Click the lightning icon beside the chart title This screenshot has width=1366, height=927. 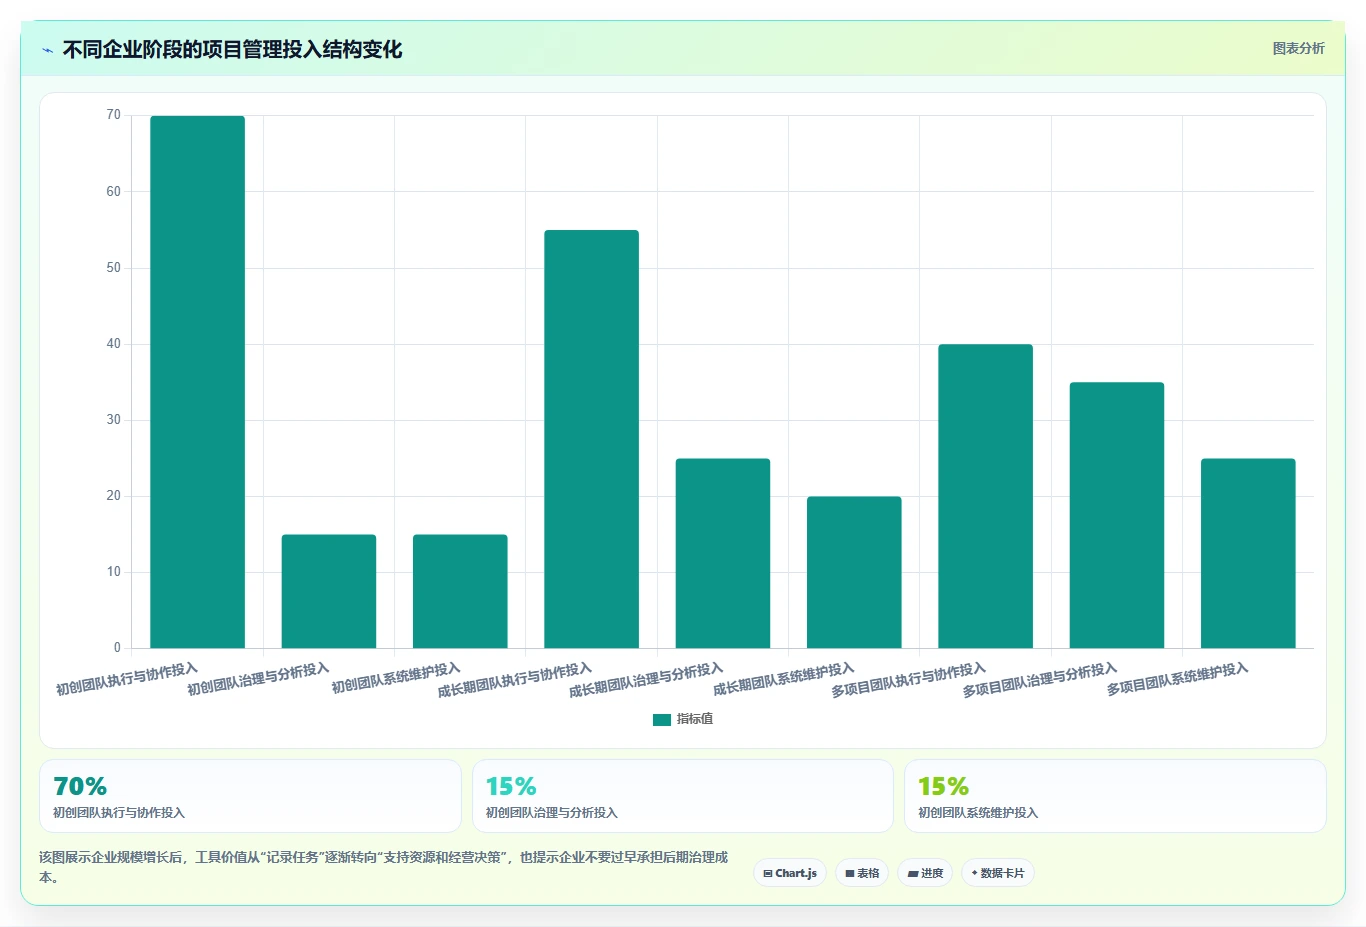click(47, 50)
